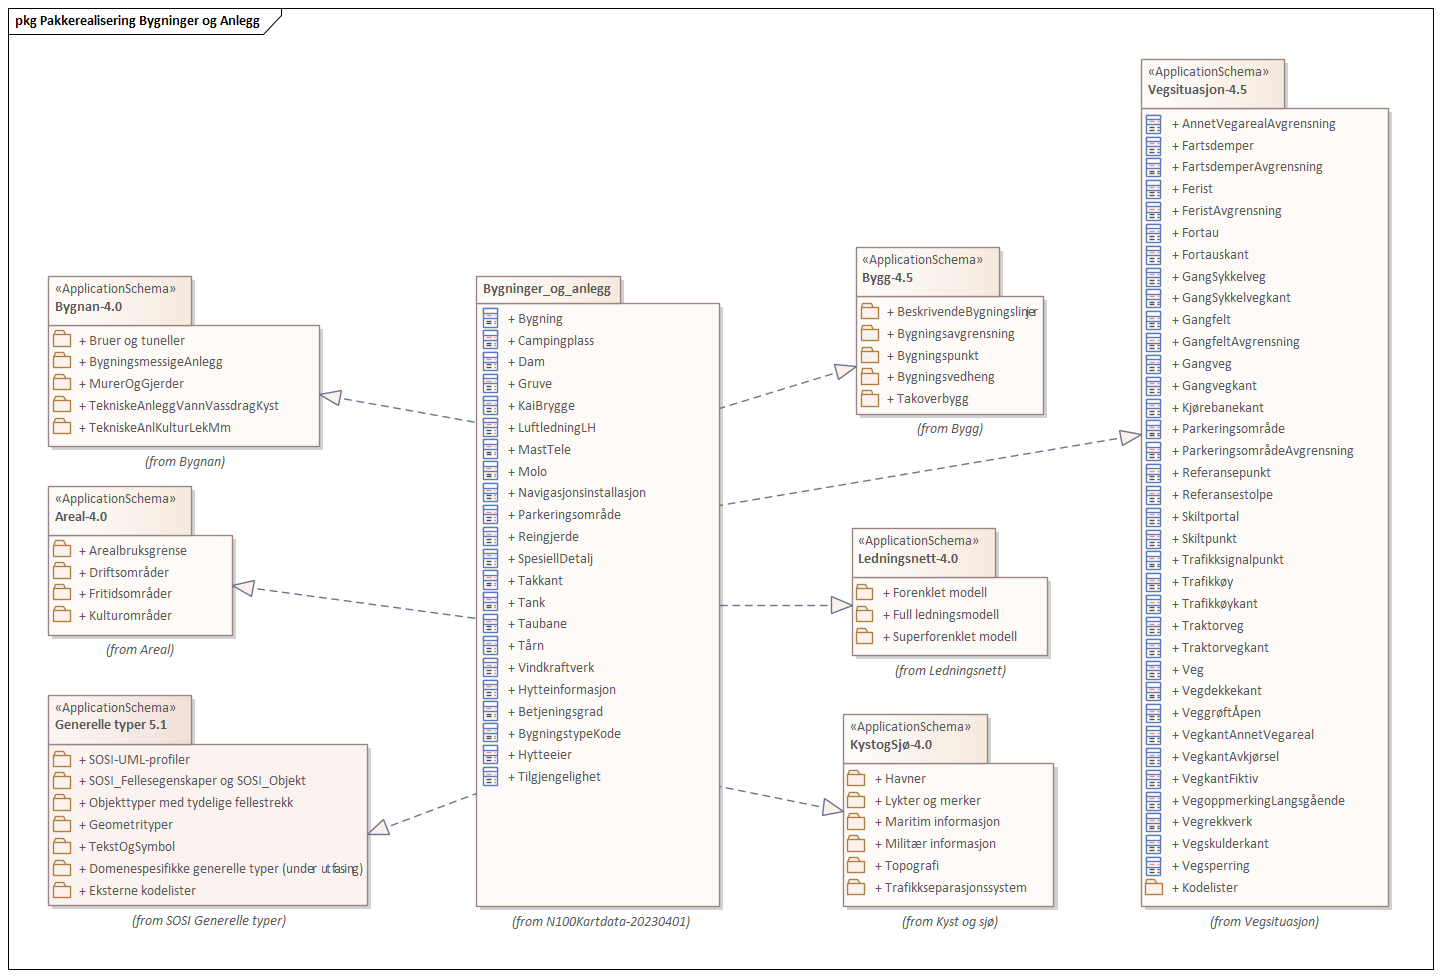Select the Areal-4.0 package header

[x=120, y=510]
